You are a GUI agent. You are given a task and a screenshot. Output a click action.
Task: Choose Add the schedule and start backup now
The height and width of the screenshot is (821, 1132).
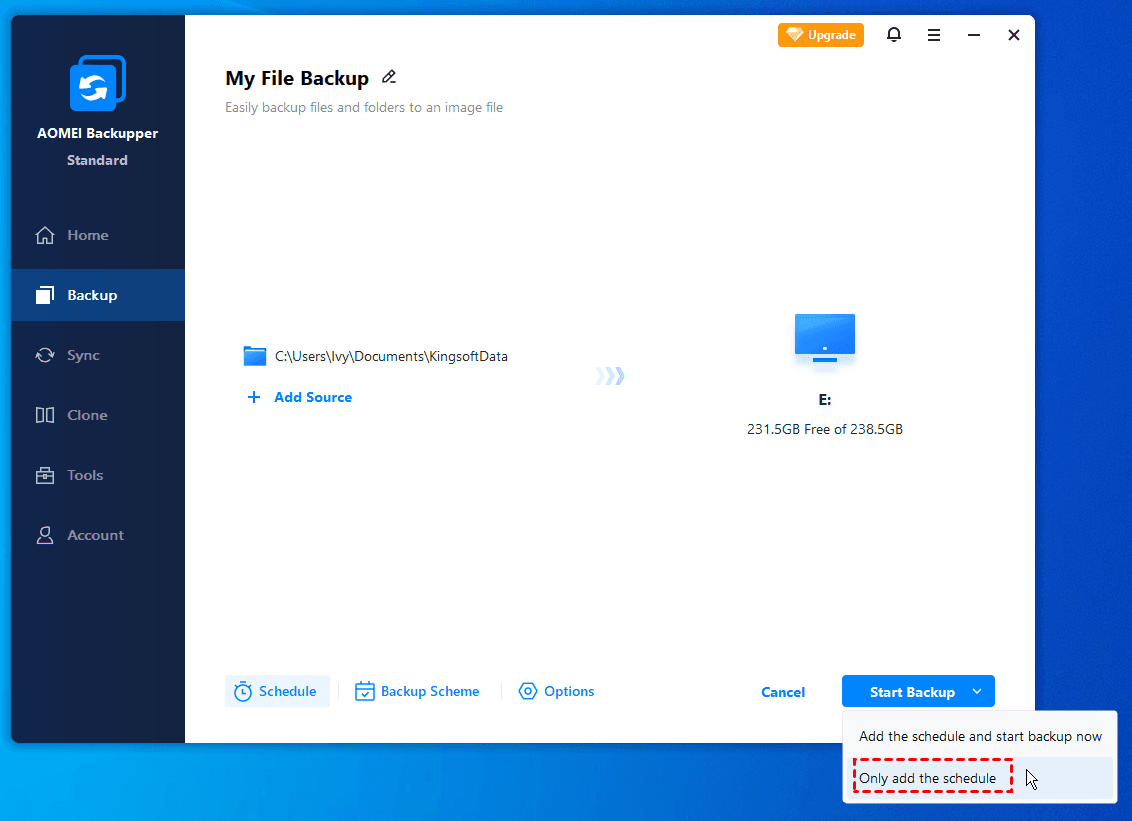pos(980,736)
